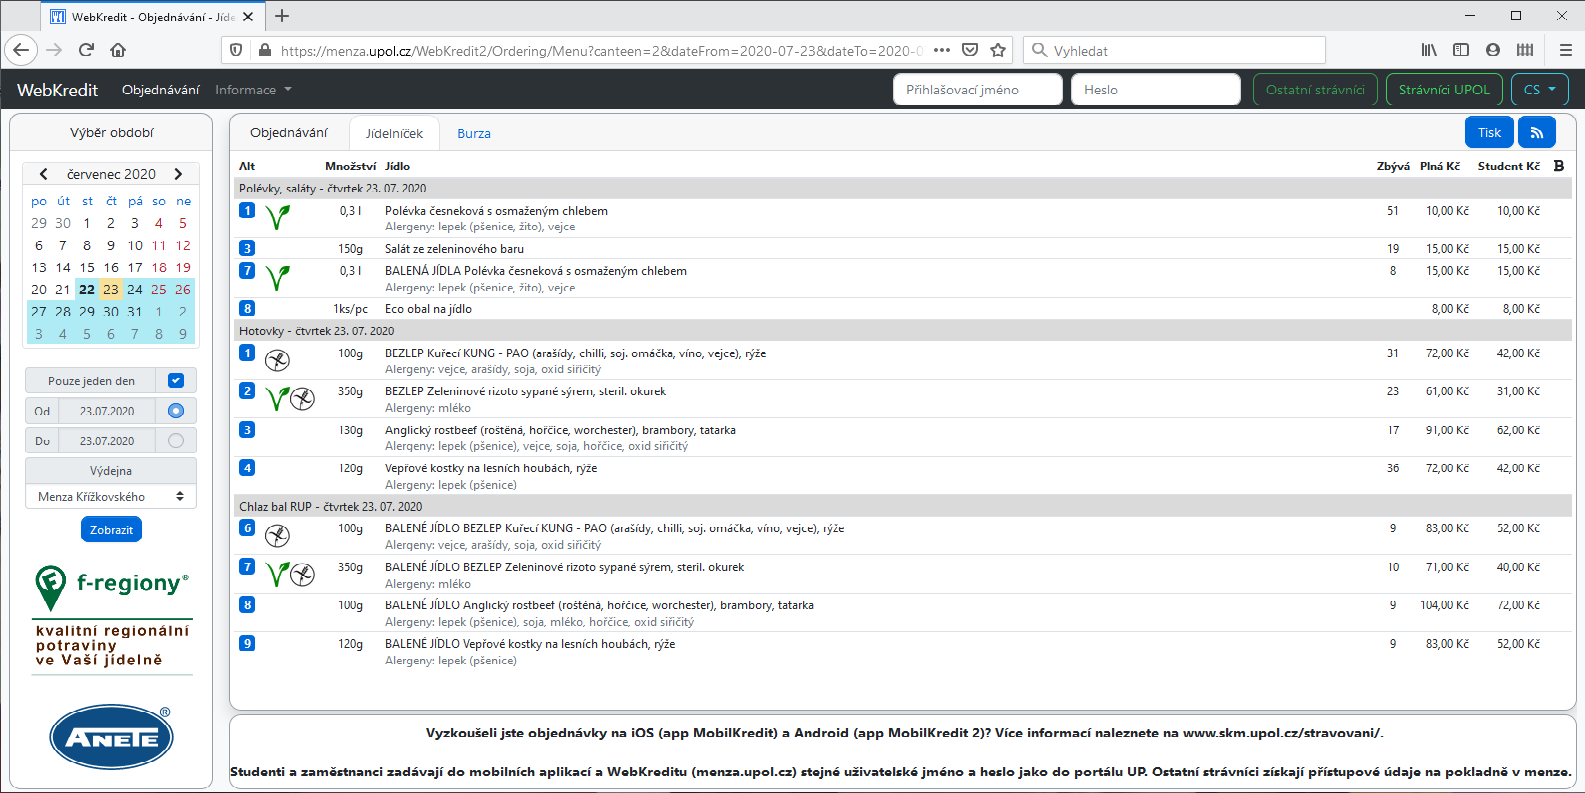Click alt number 3 for Anglický rostbeef
This screenshot has width=1585, height=793.
click(x=247, y=430)
